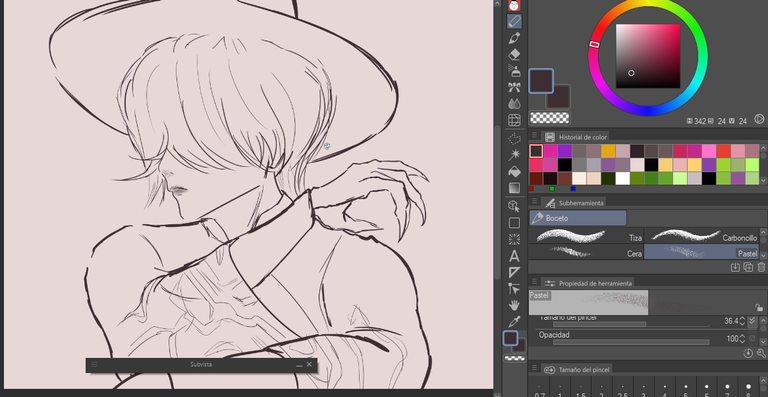
Task: Pick the white swatch in color history
Action: tap(623, 178)
